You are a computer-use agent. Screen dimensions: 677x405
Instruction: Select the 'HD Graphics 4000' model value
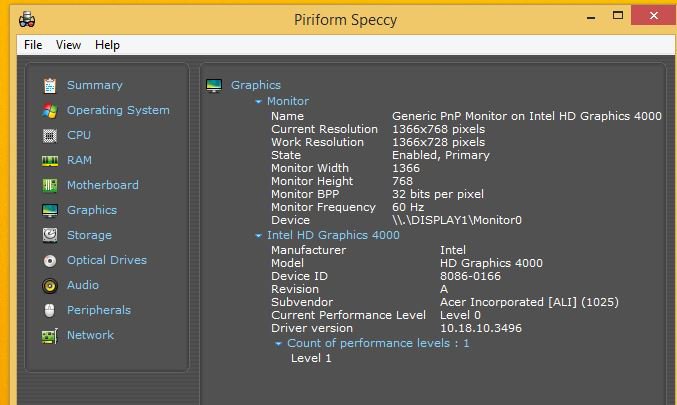491,263
